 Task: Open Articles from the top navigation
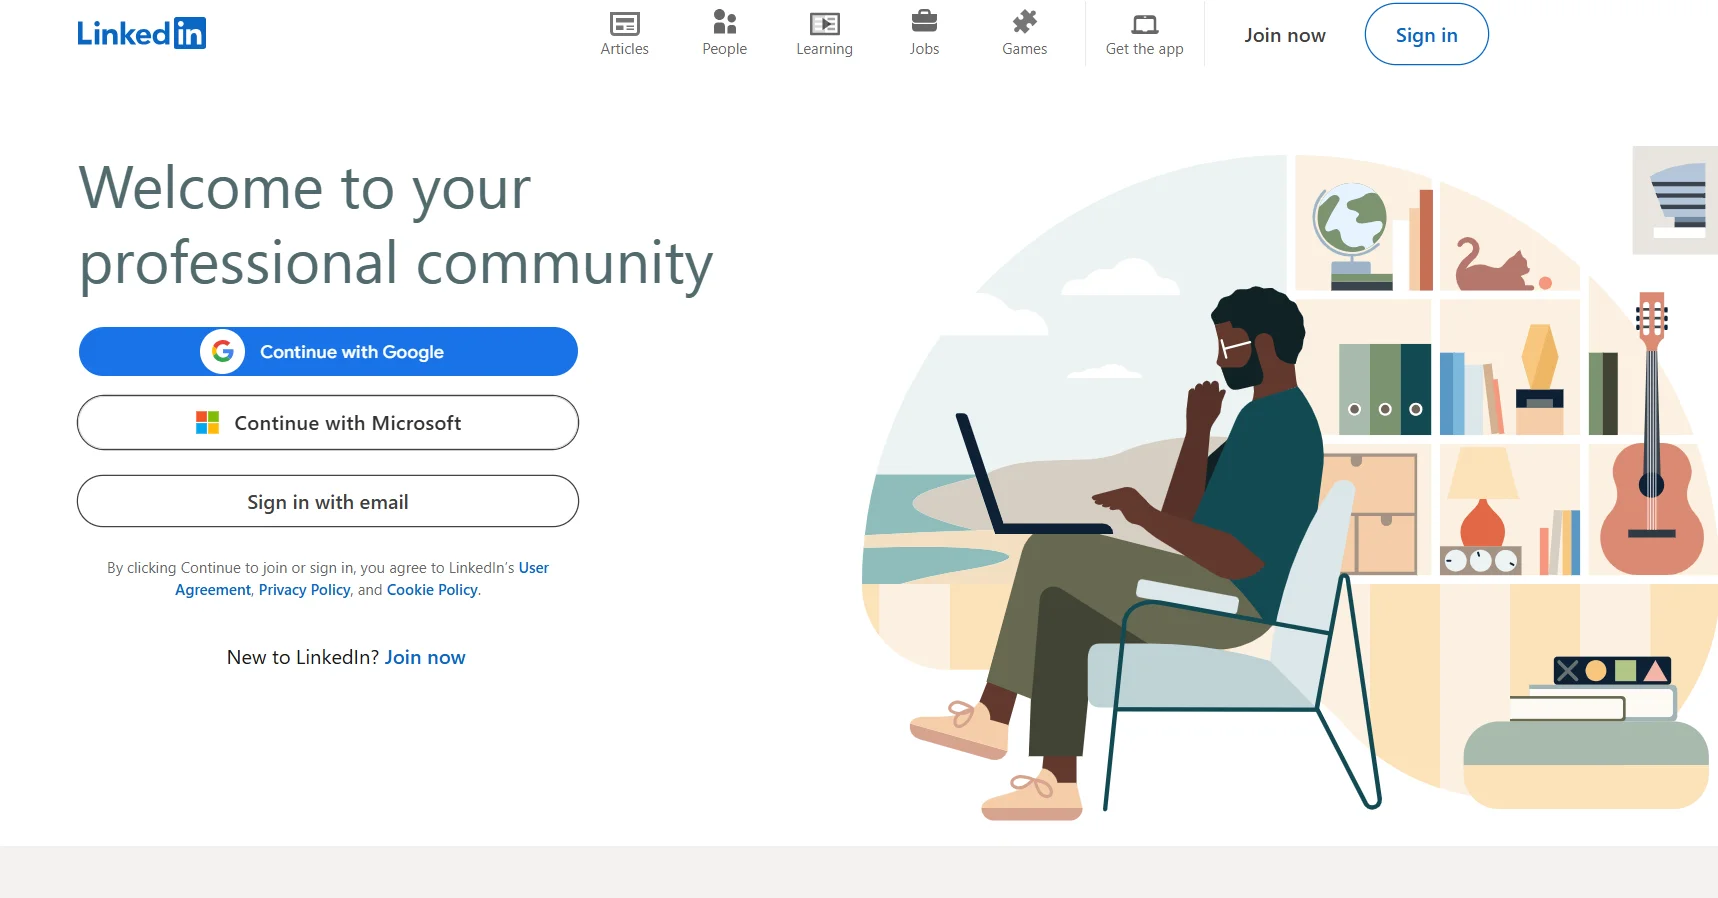(x=624, y=34)
